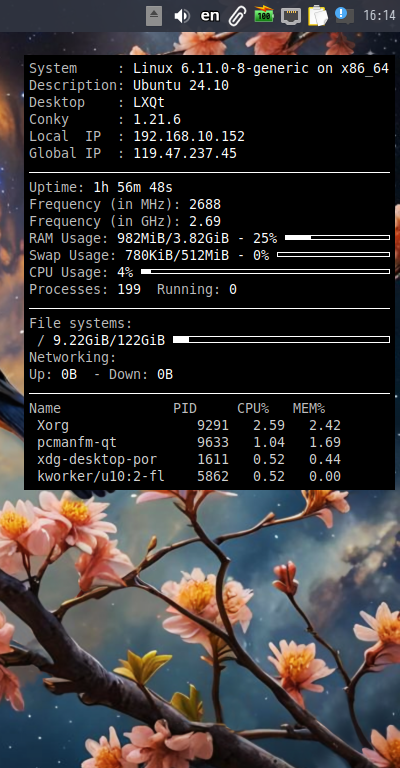This screenshot has width=400, height=768.
Task: Select the disk usage text '9.22GiB/122GiB'
Action: [109, 340]
